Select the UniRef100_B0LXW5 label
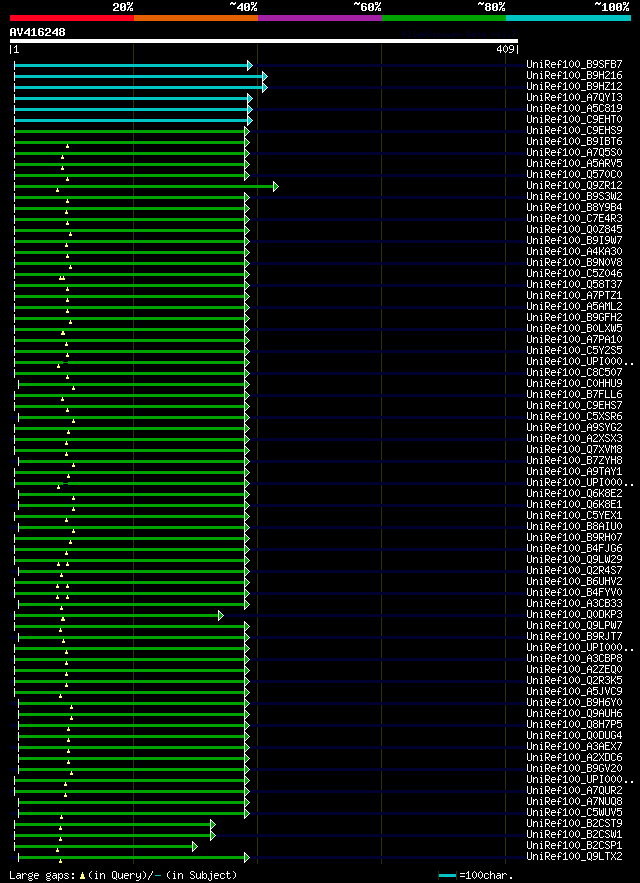640x883 pixels. coord(574,328)
